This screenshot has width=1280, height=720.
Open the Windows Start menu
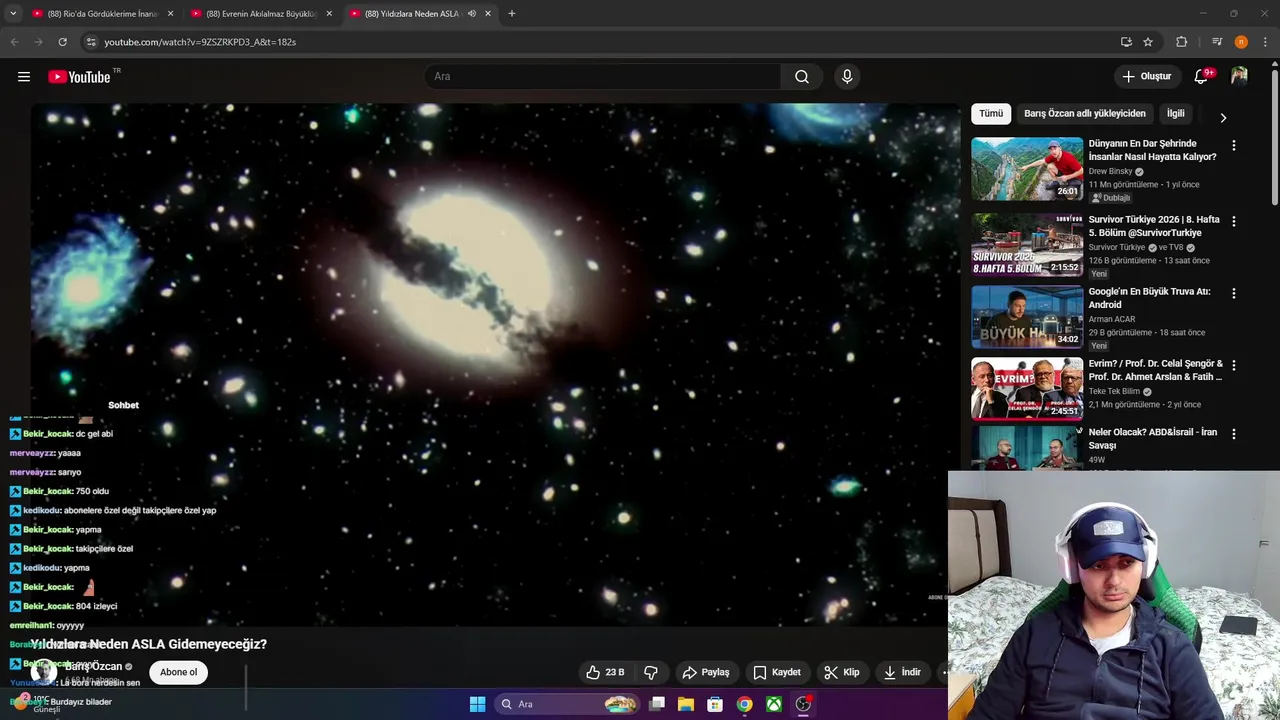tap(478, 704)
